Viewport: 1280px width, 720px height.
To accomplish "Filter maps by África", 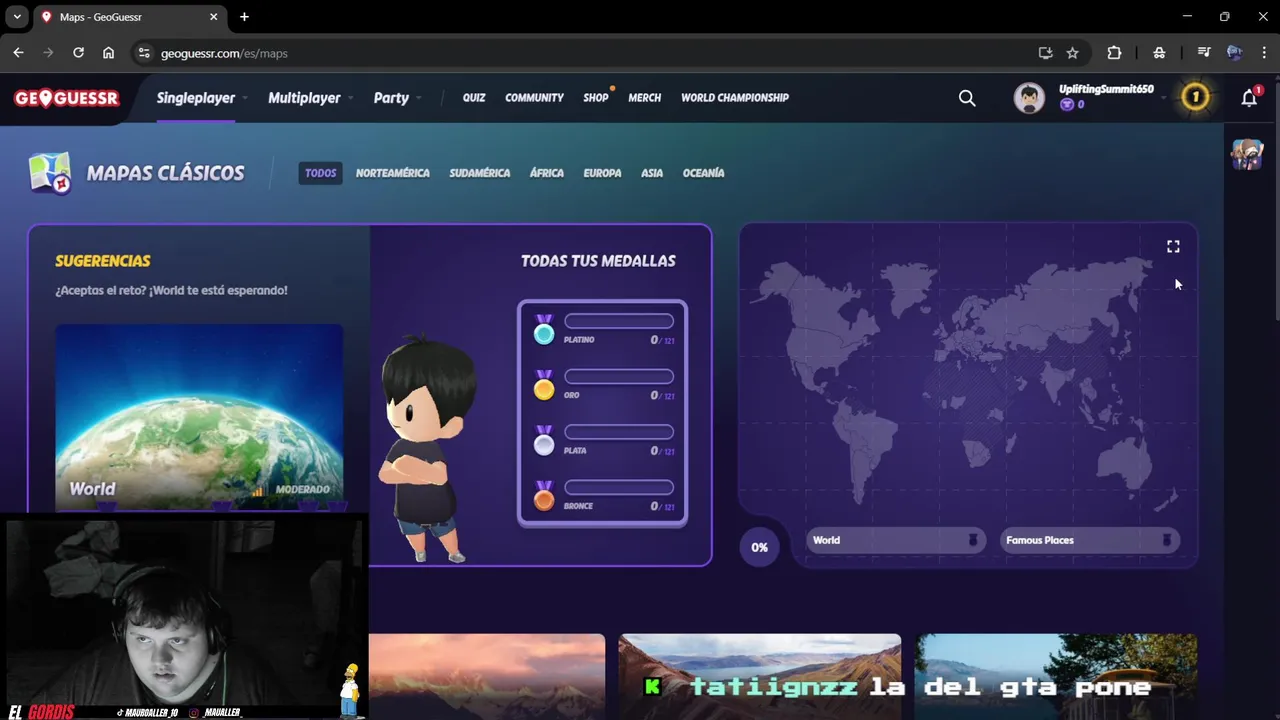I will [547, 173].
